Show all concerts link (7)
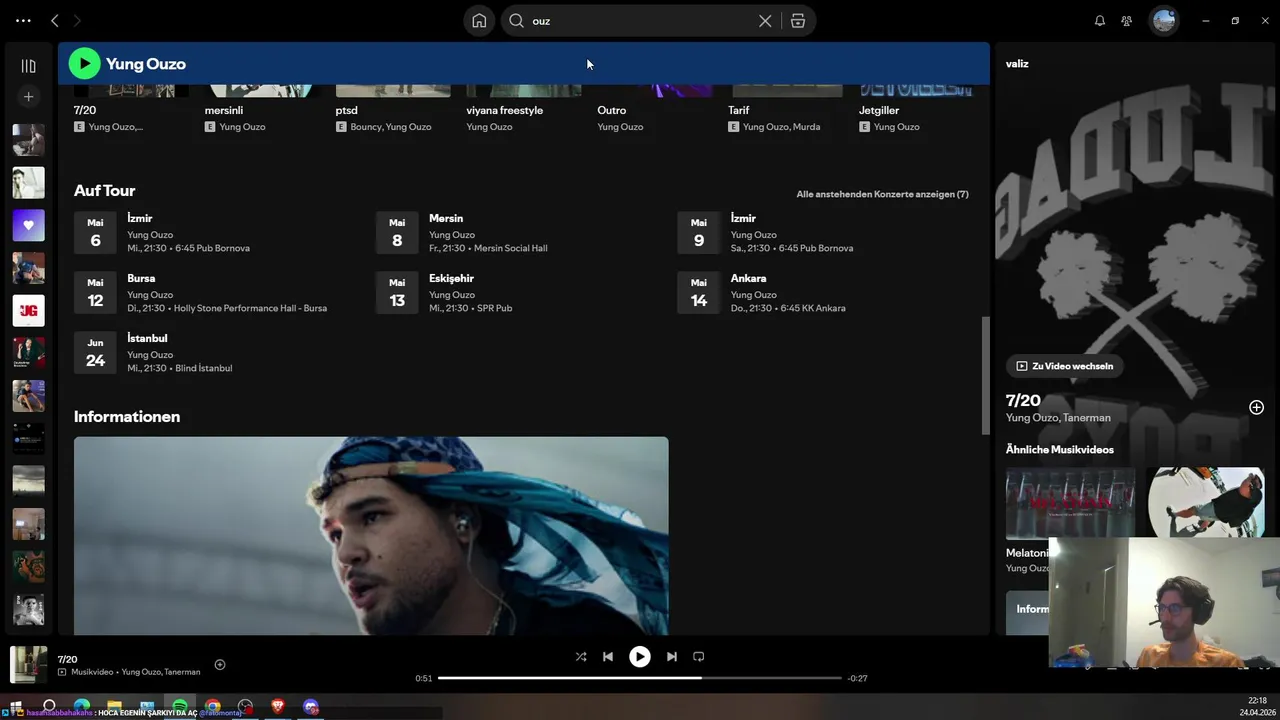This screenshot has height=720, width=1280. click(x=882, y=194)
